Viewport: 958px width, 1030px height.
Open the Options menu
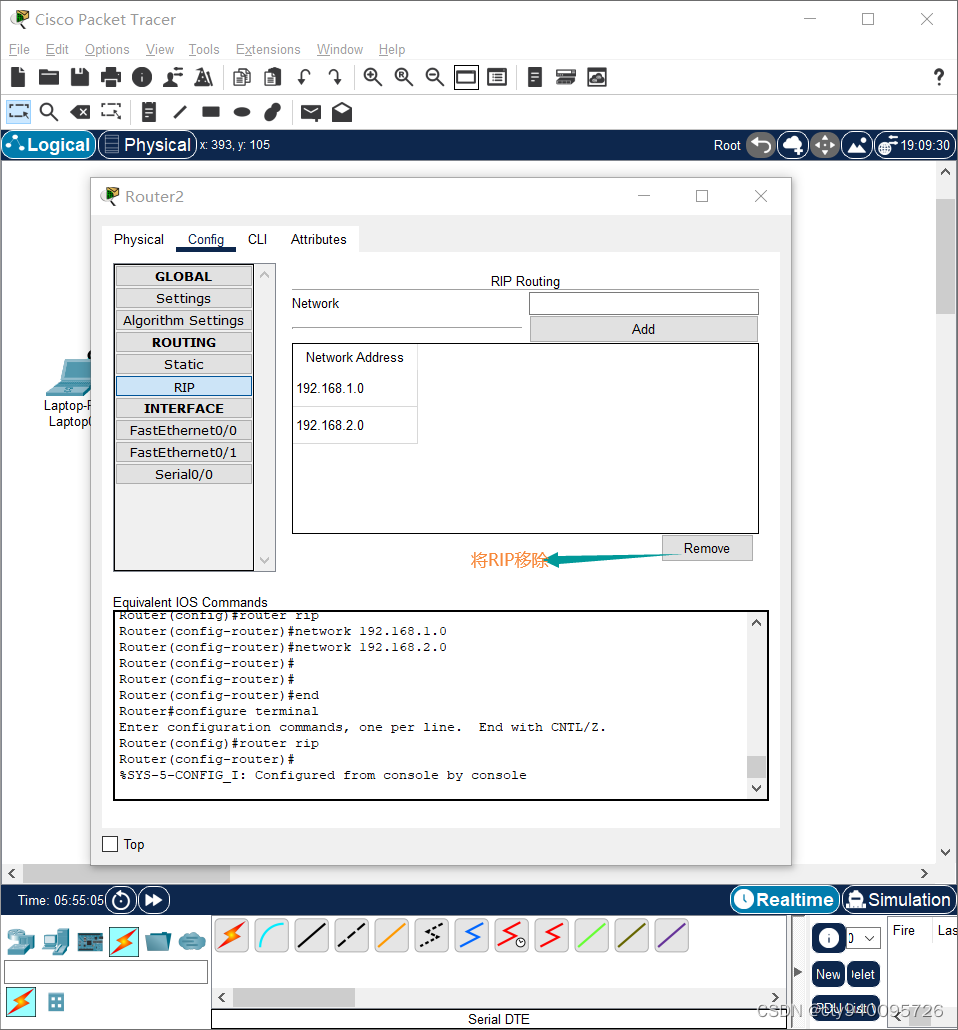pyautogui.click(x=107, y=49)
